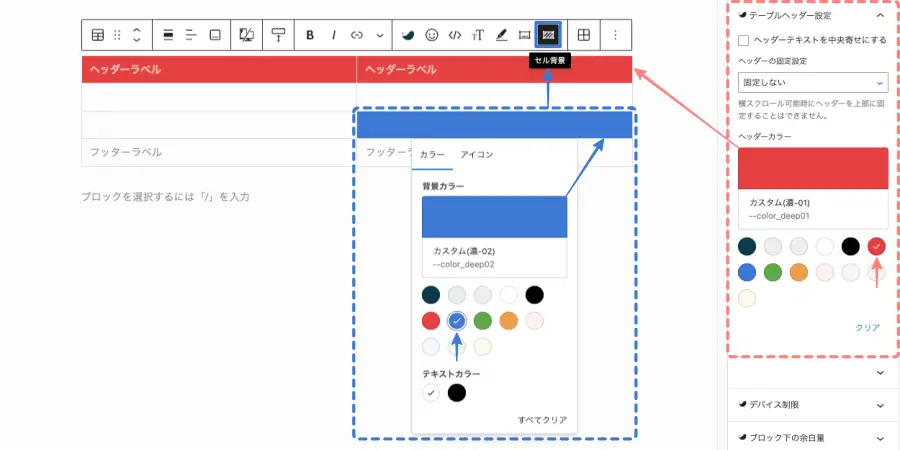Image resolution: width=900 pixels, height=450 pixels.
Task: Click the table block type icon
Action: [98, 35]
